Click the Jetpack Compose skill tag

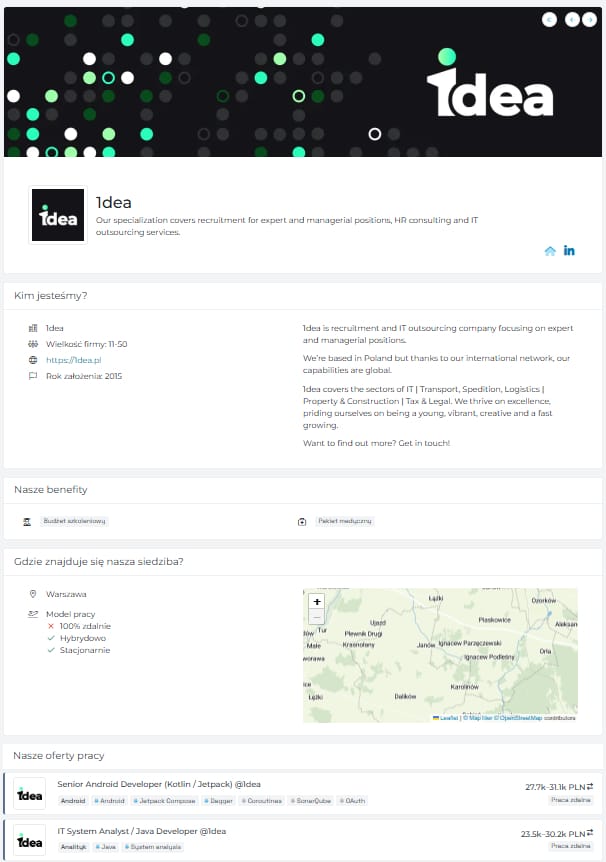[x=166, y=801]
